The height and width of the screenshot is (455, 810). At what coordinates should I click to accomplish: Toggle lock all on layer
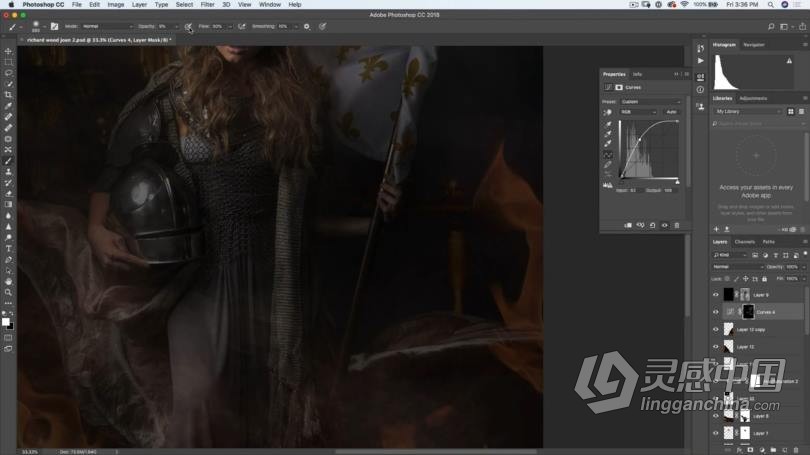click(765, 279)
